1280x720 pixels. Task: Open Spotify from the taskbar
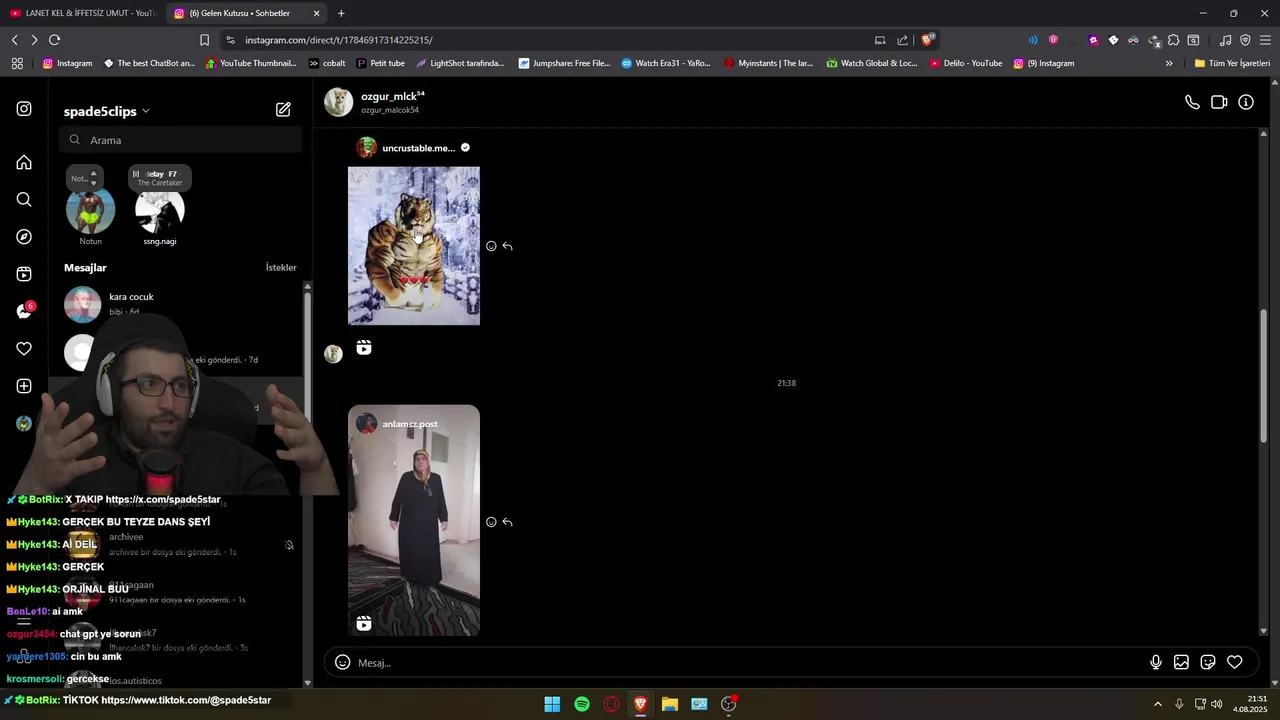(582, 704)
